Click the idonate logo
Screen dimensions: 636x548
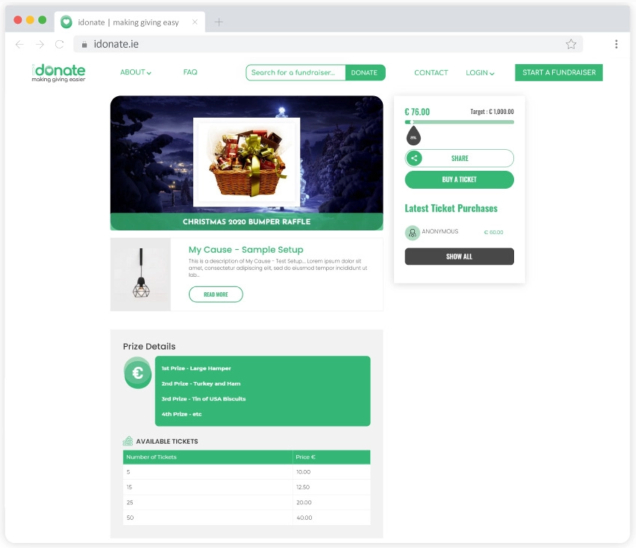click(x=58, y=73)
